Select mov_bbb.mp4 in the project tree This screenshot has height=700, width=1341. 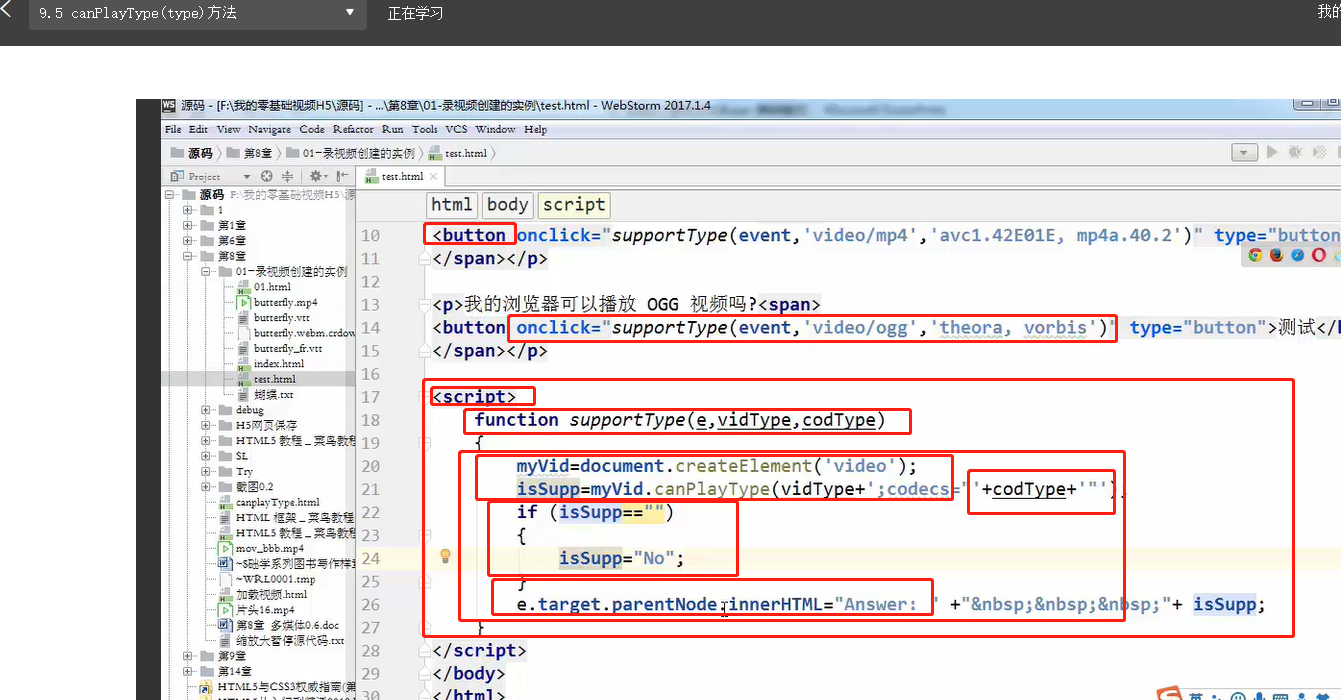pos(262,548)
